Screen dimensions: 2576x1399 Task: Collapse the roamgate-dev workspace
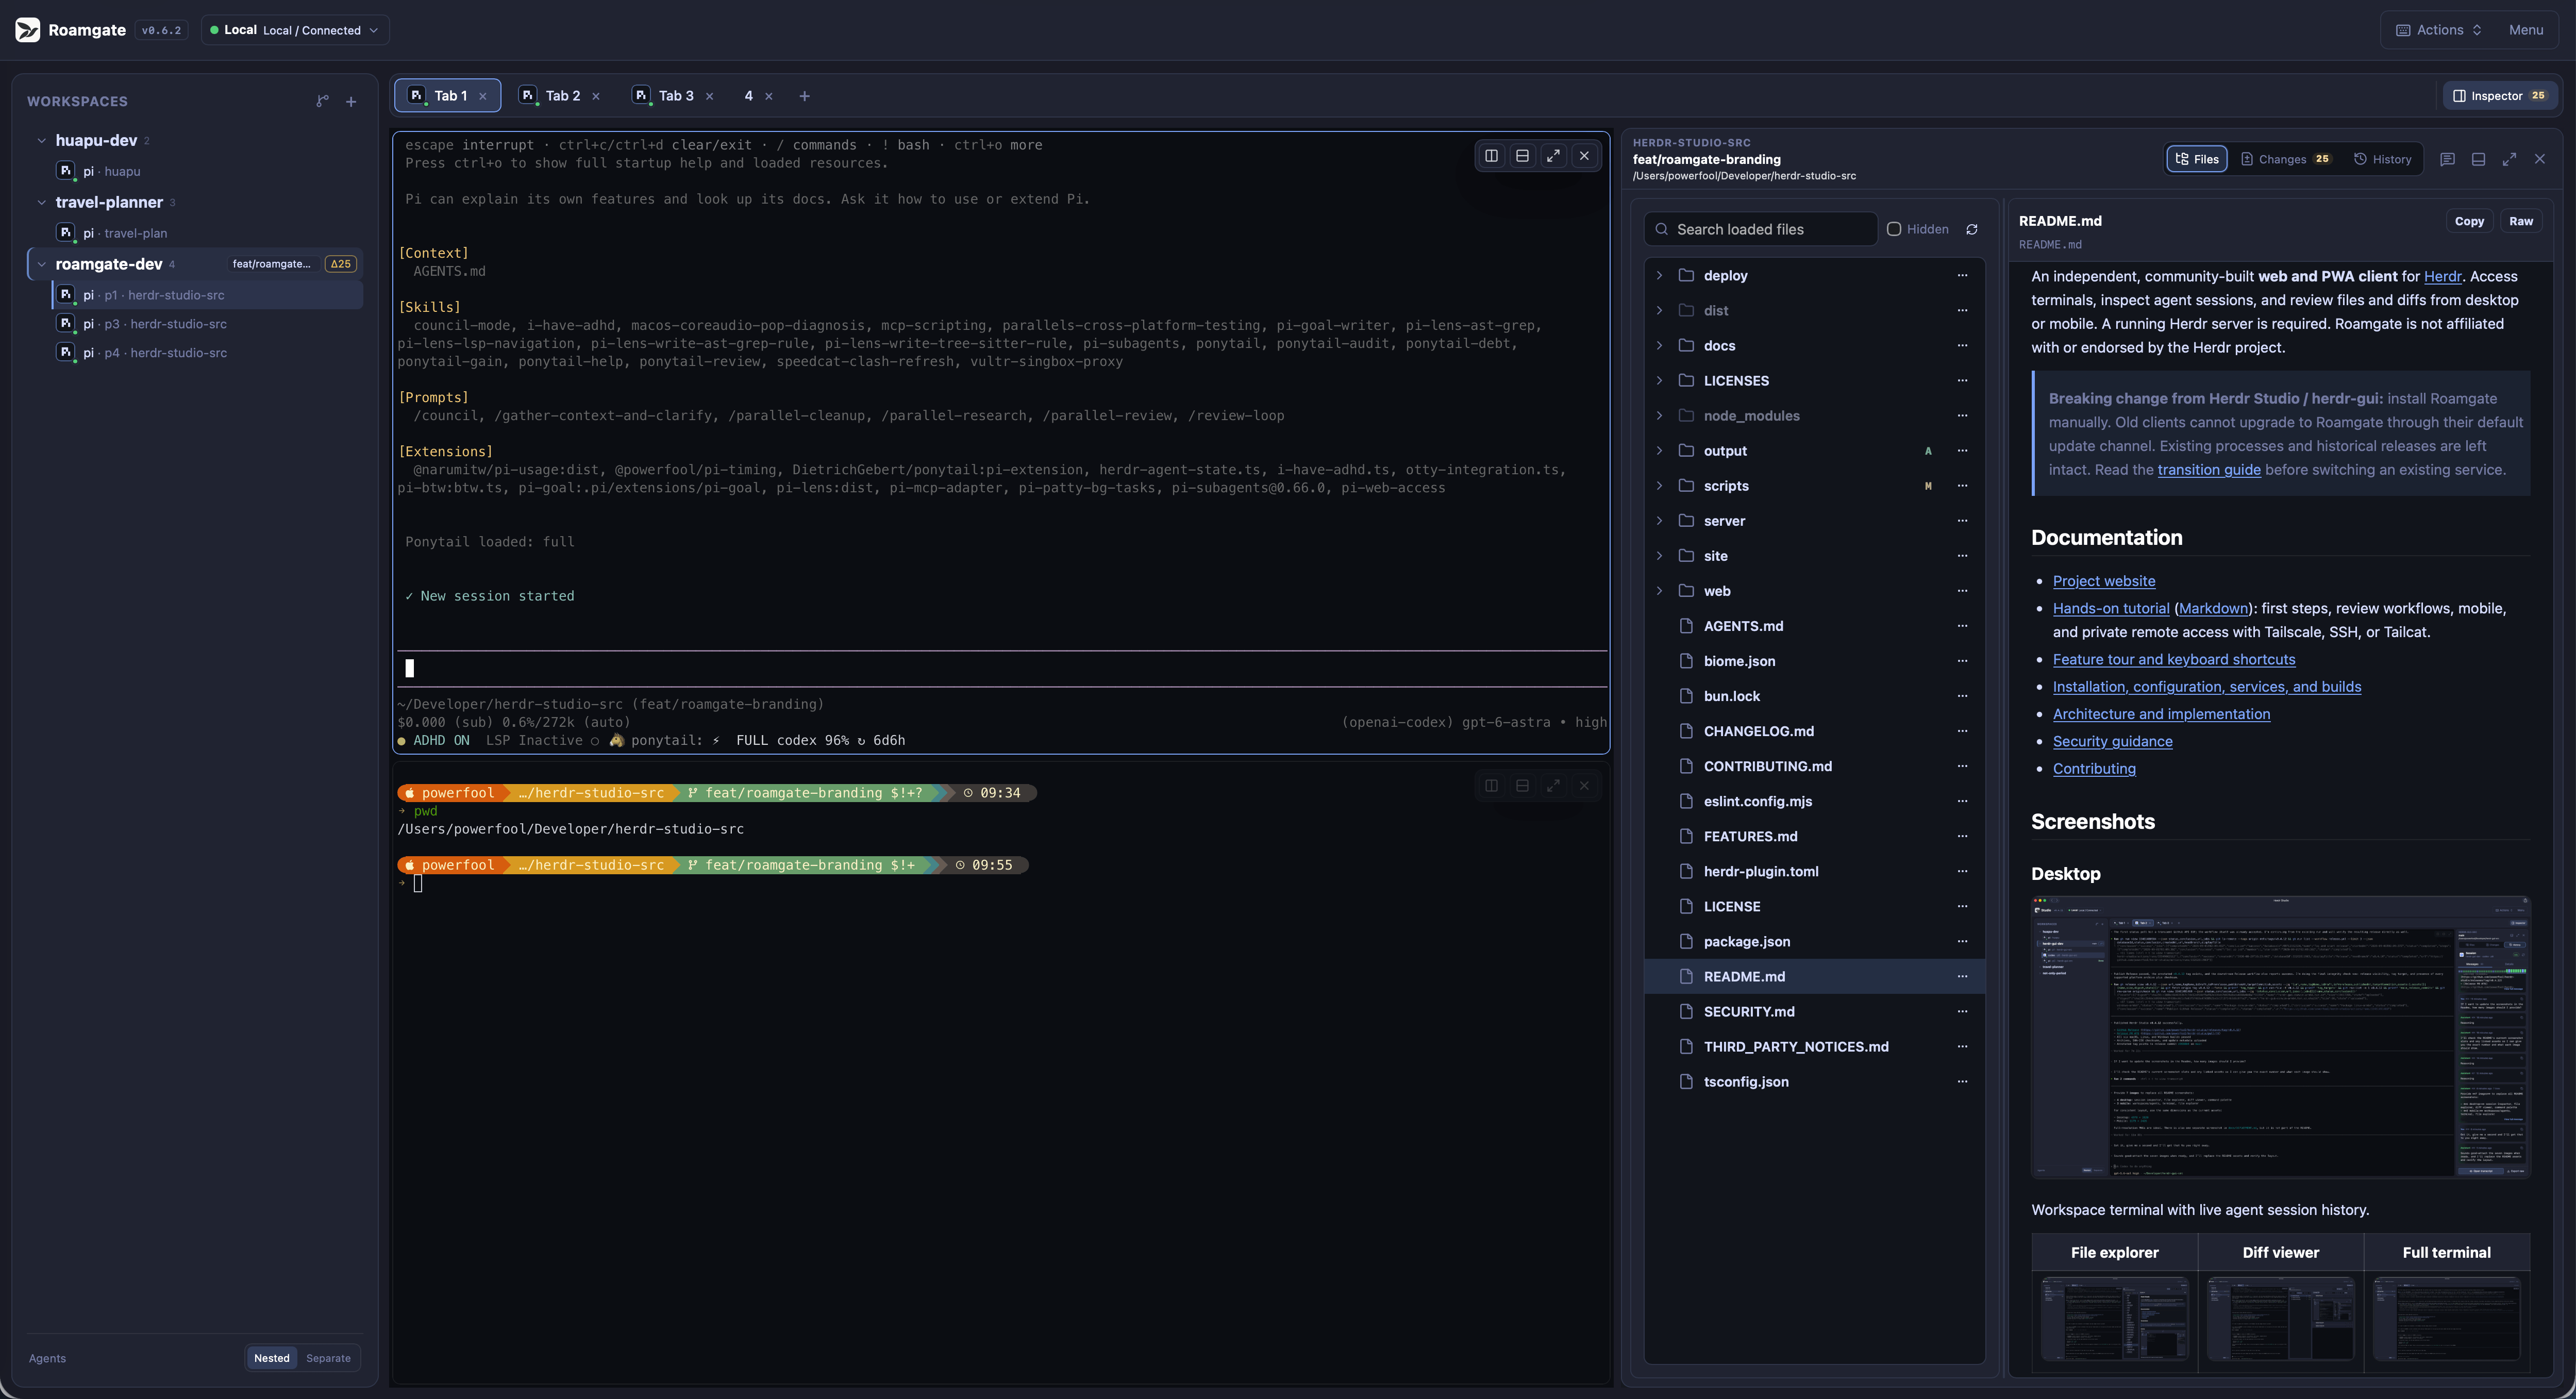pyautogui.click(x=42, y=264)
